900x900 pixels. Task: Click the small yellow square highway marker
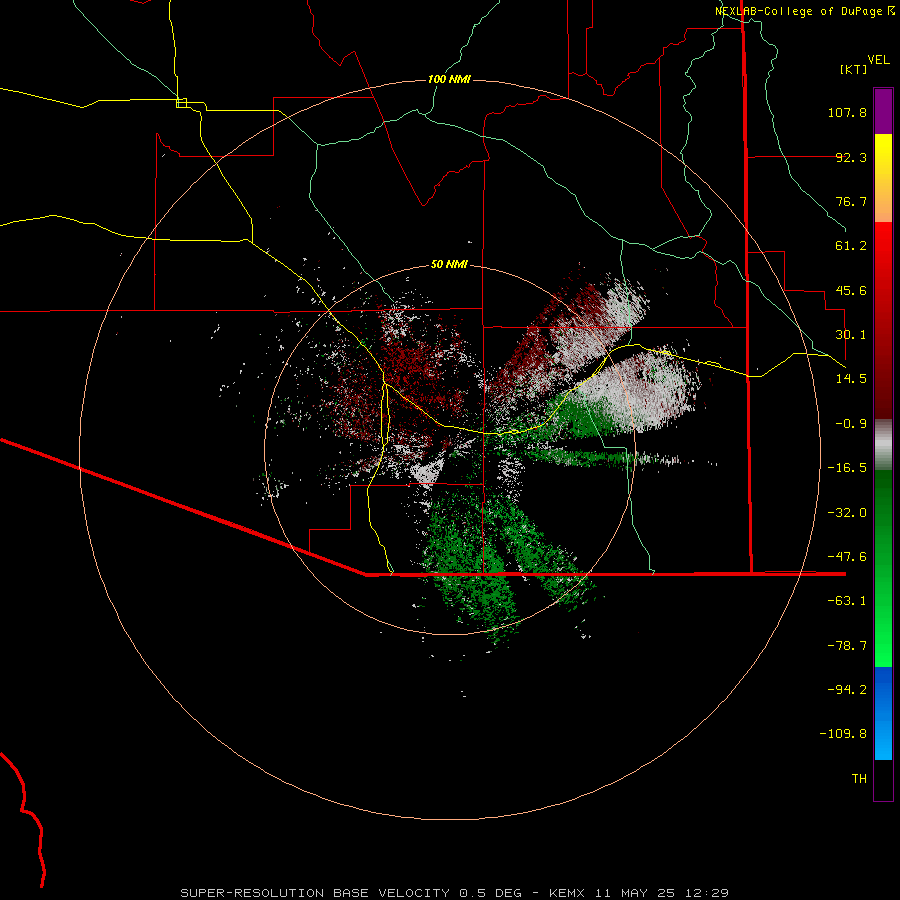(181, 103)
